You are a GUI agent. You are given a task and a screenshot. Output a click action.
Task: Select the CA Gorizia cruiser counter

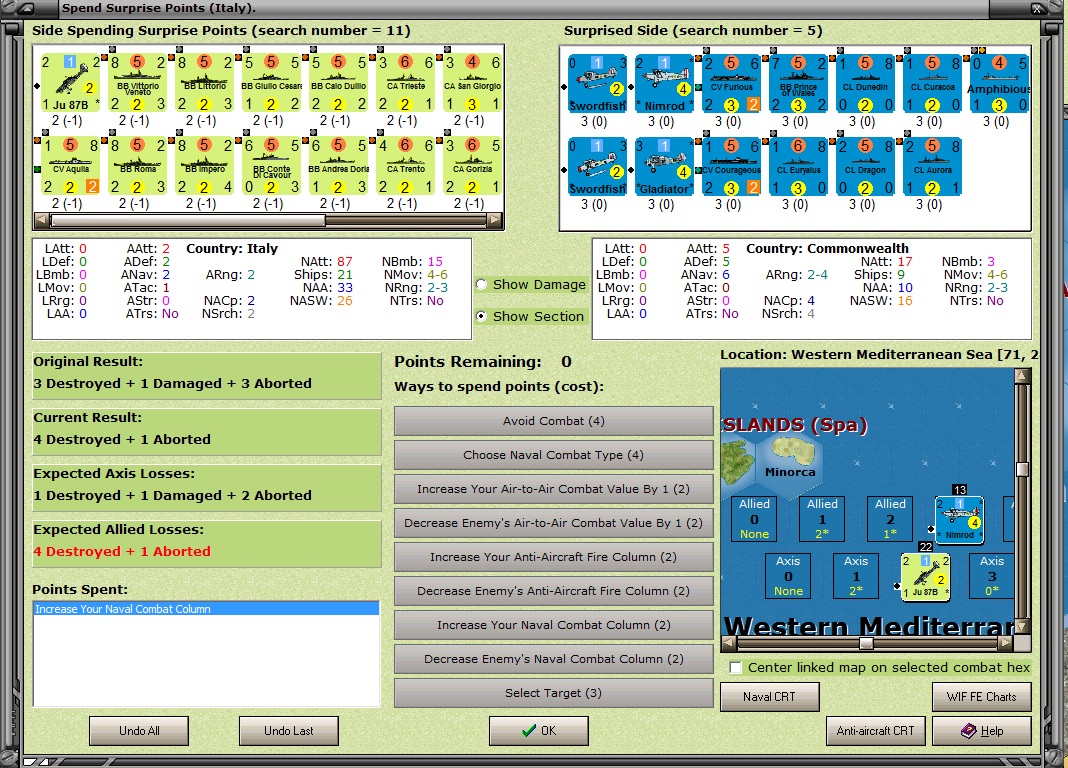coord(473,165)
